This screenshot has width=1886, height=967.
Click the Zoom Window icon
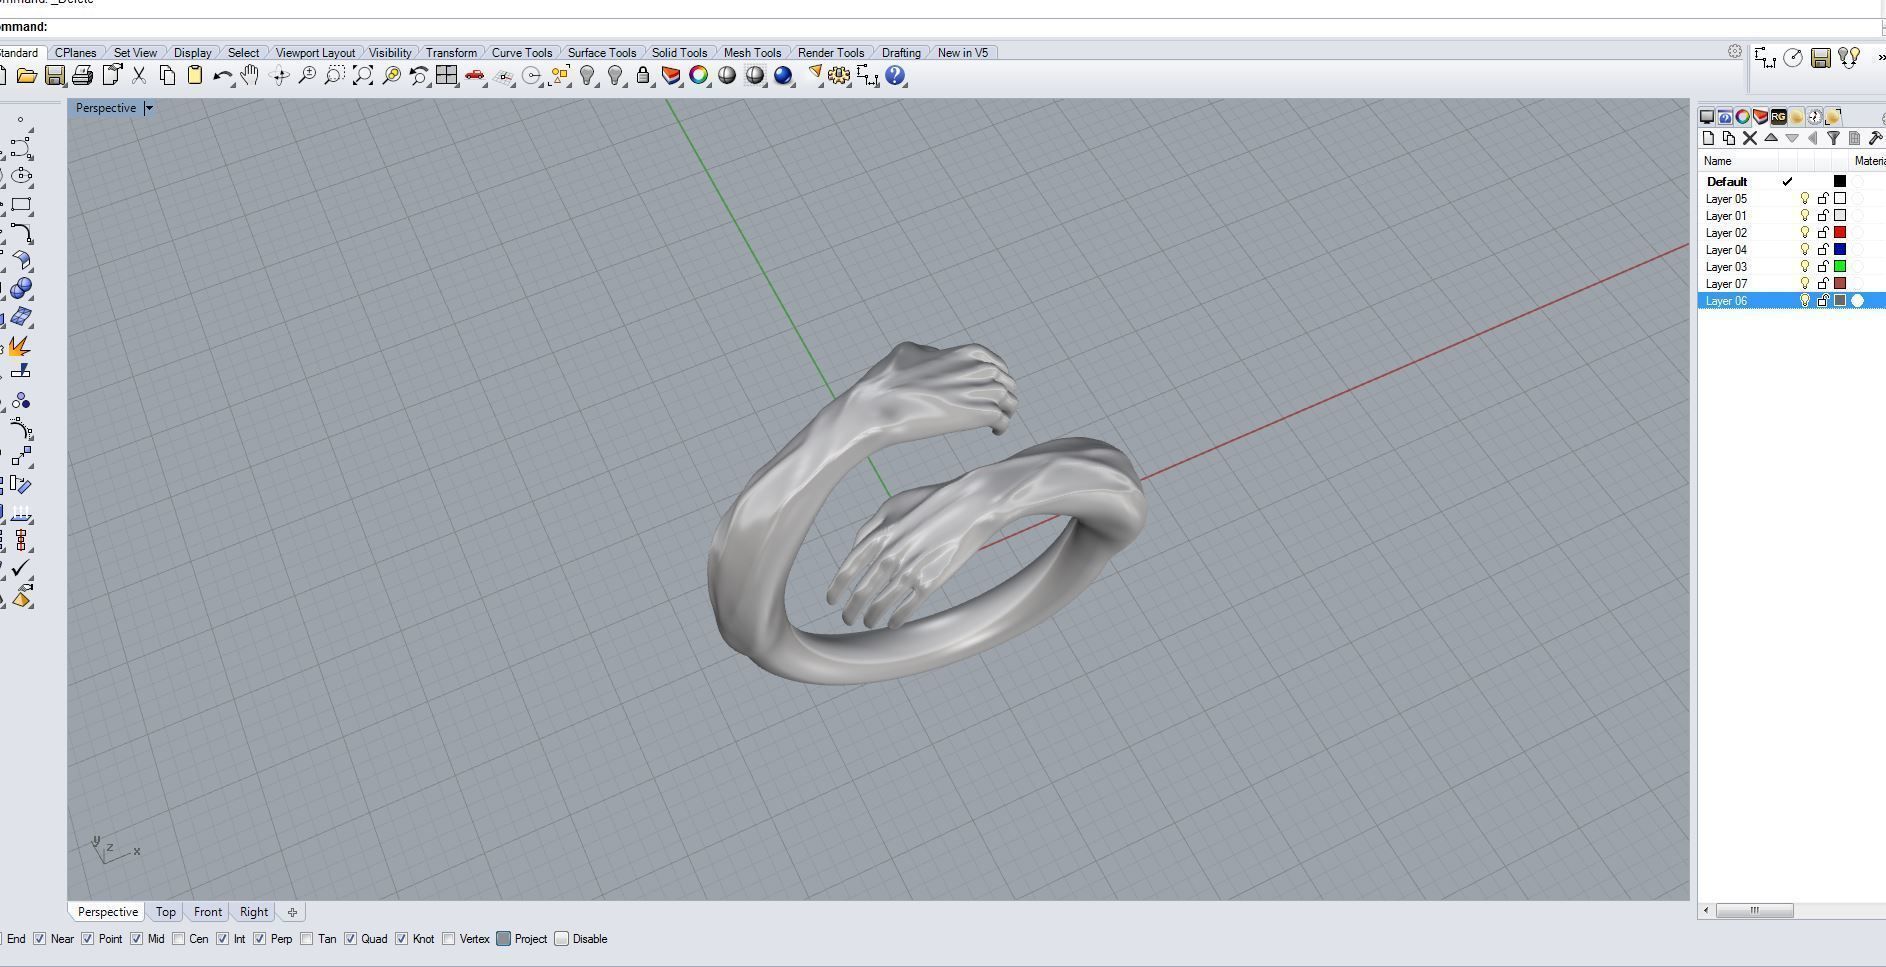tap(335, 76)
